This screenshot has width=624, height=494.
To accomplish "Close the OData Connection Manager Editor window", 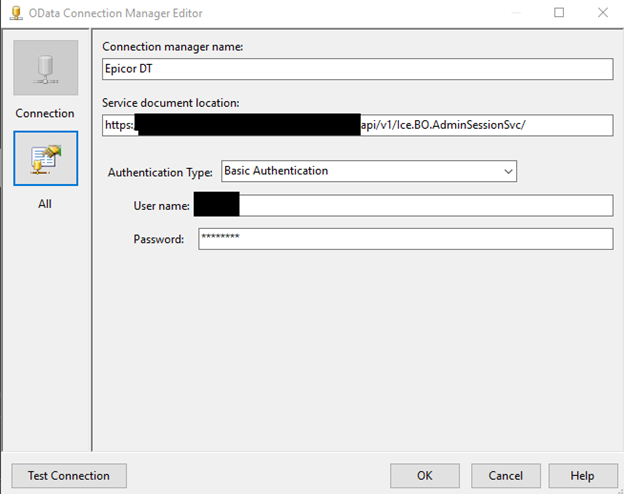I will tap(601, 13).
